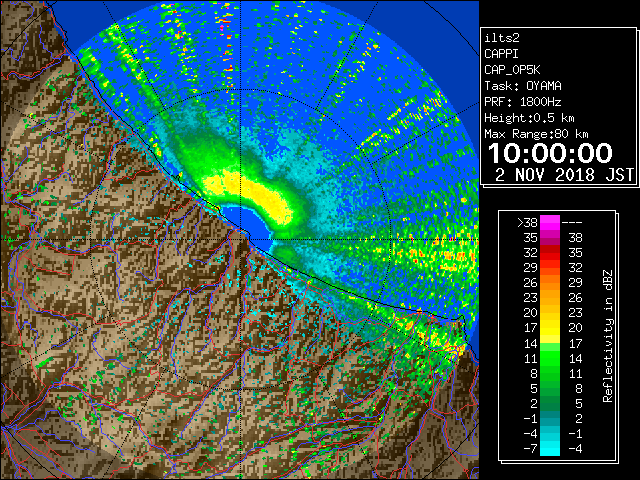Click the '-7' legend label

(530, 448)
